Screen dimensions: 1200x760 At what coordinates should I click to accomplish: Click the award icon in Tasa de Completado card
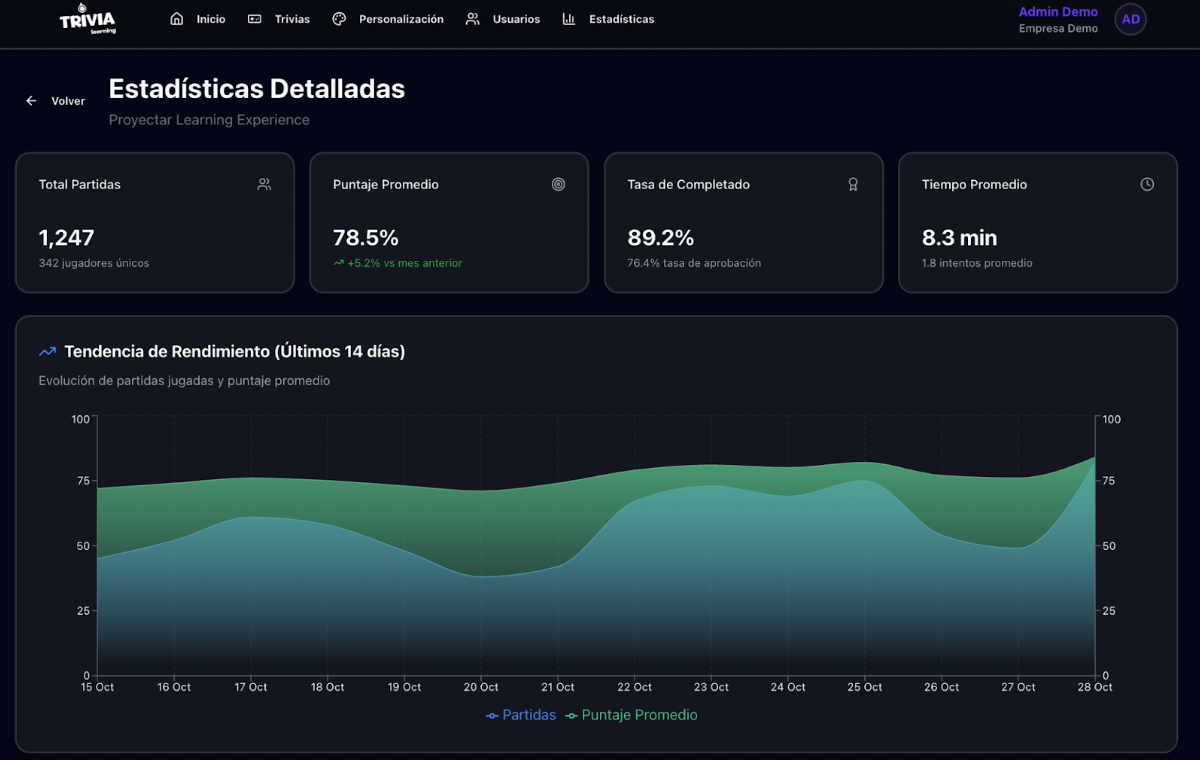click(x=853, y=184)
